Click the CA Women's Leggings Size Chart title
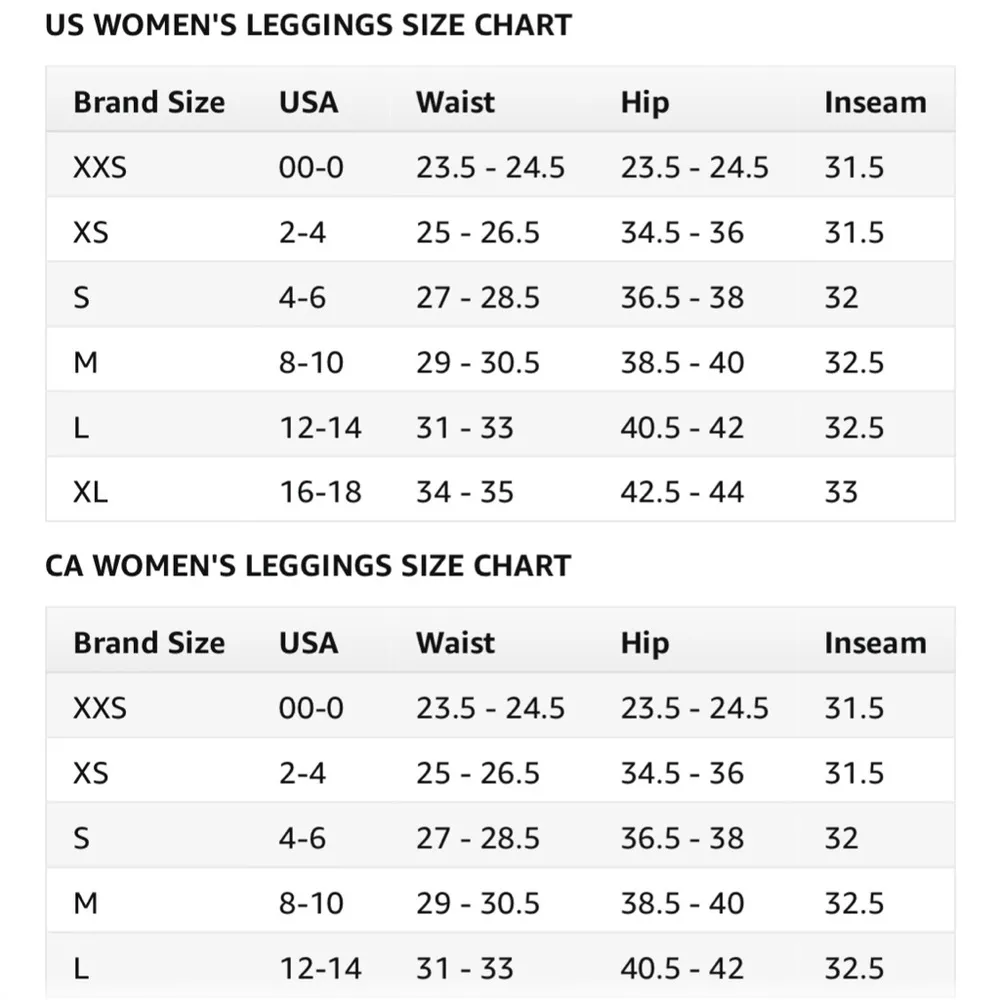1000x1000 pixels. click(308, 566)
